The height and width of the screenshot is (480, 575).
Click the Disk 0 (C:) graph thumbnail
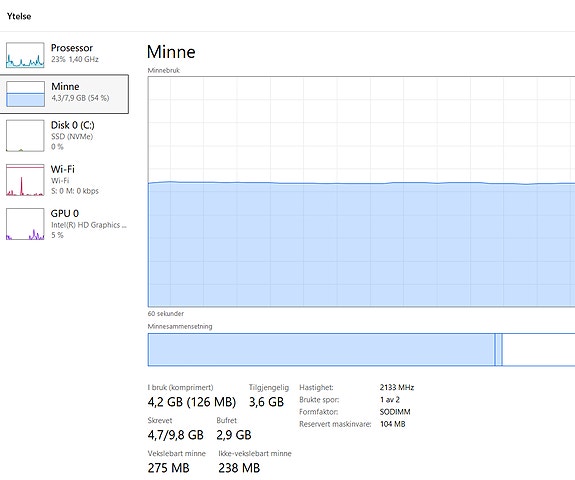point(25,136)
